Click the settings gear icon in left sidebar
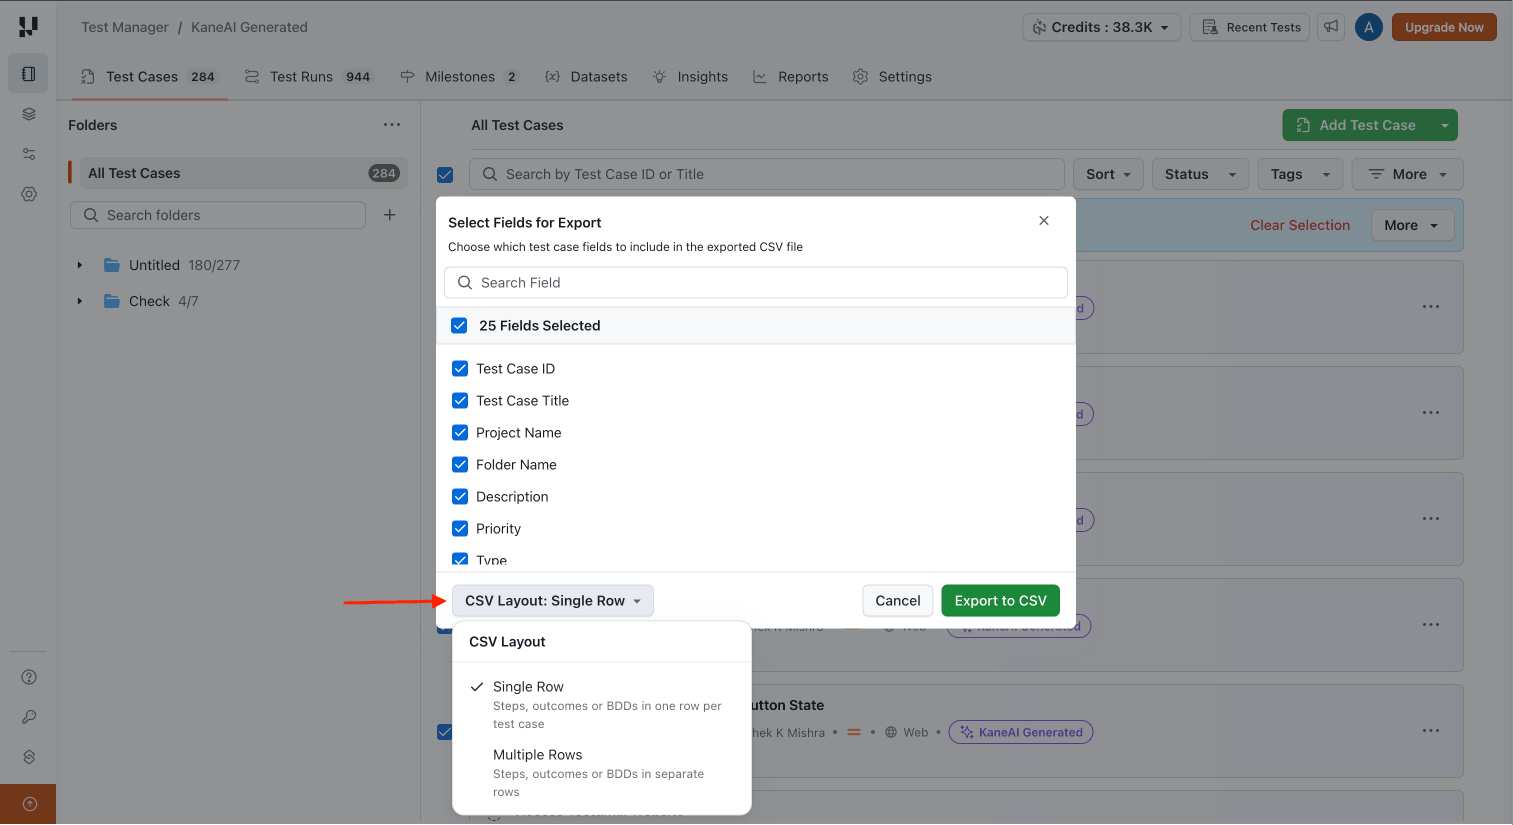The width and height of the screenshot is (1513, 825). tap(29, 194)
